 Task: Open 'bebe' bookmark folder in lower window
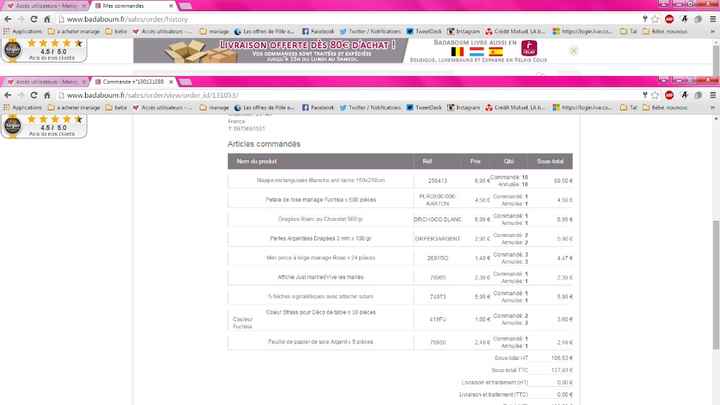tap(119, 107)
